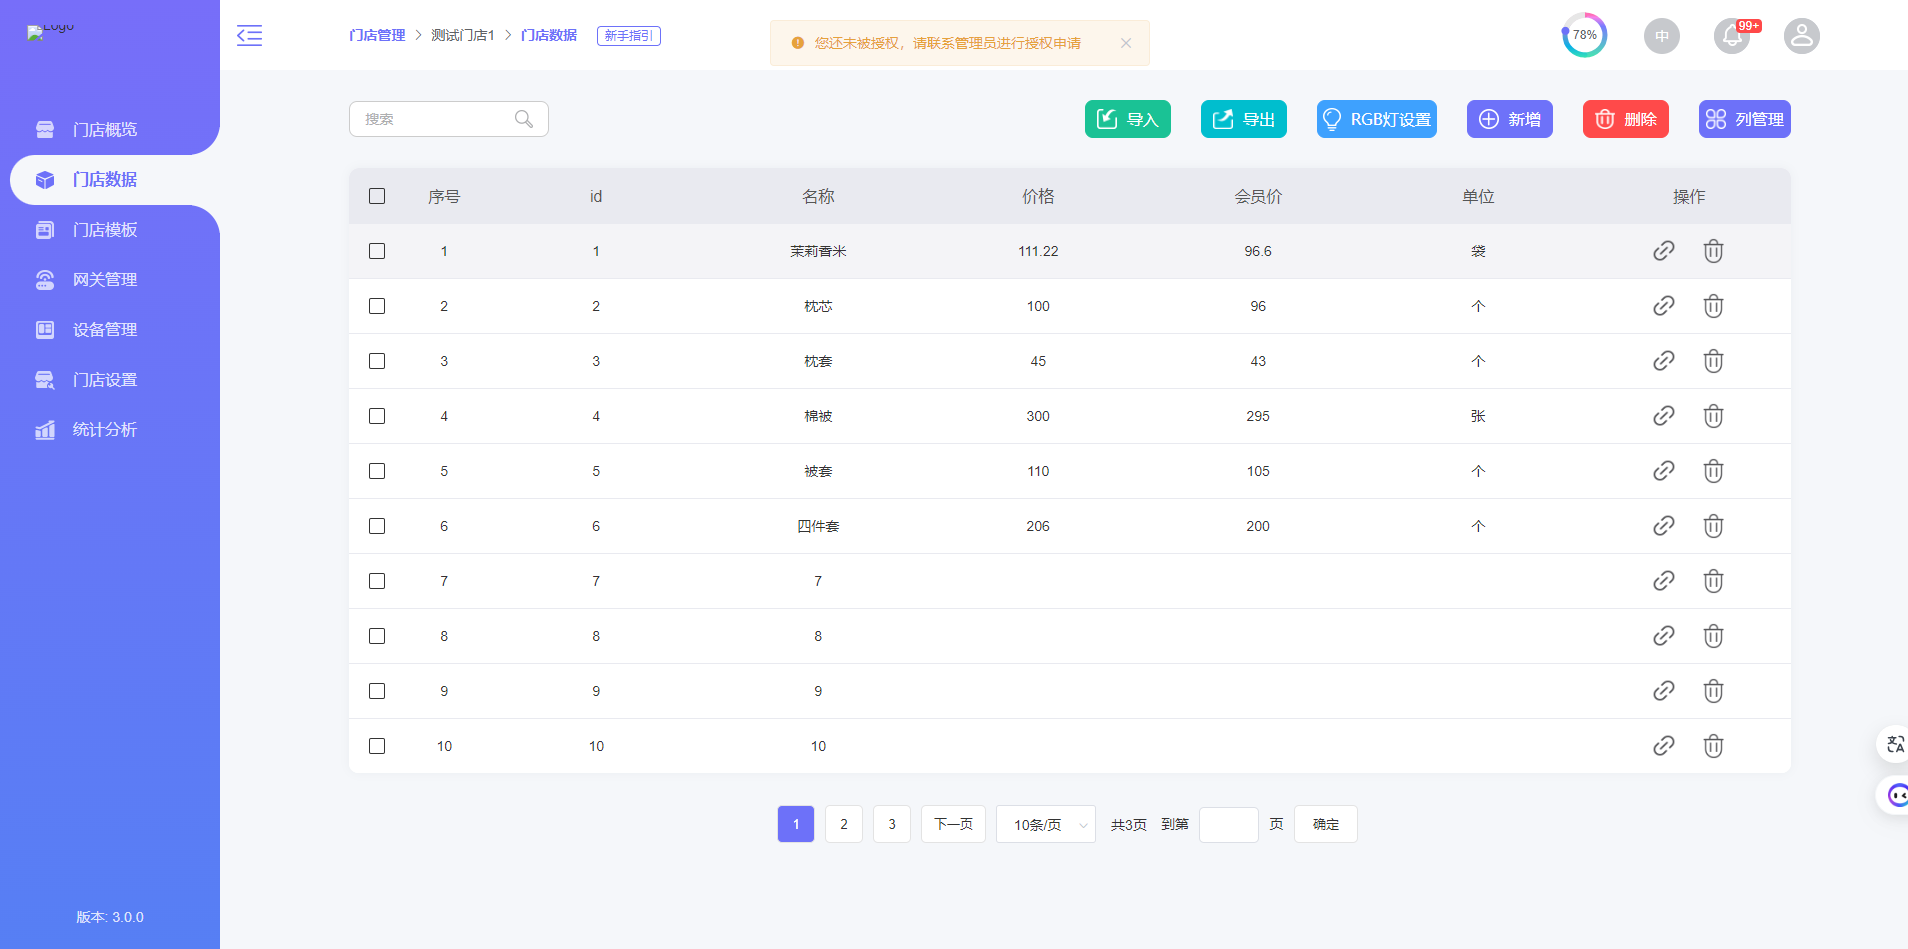The image size is (1908, 949).
Task: Click the link icon for row 被套
Action: coord(1664,471)
